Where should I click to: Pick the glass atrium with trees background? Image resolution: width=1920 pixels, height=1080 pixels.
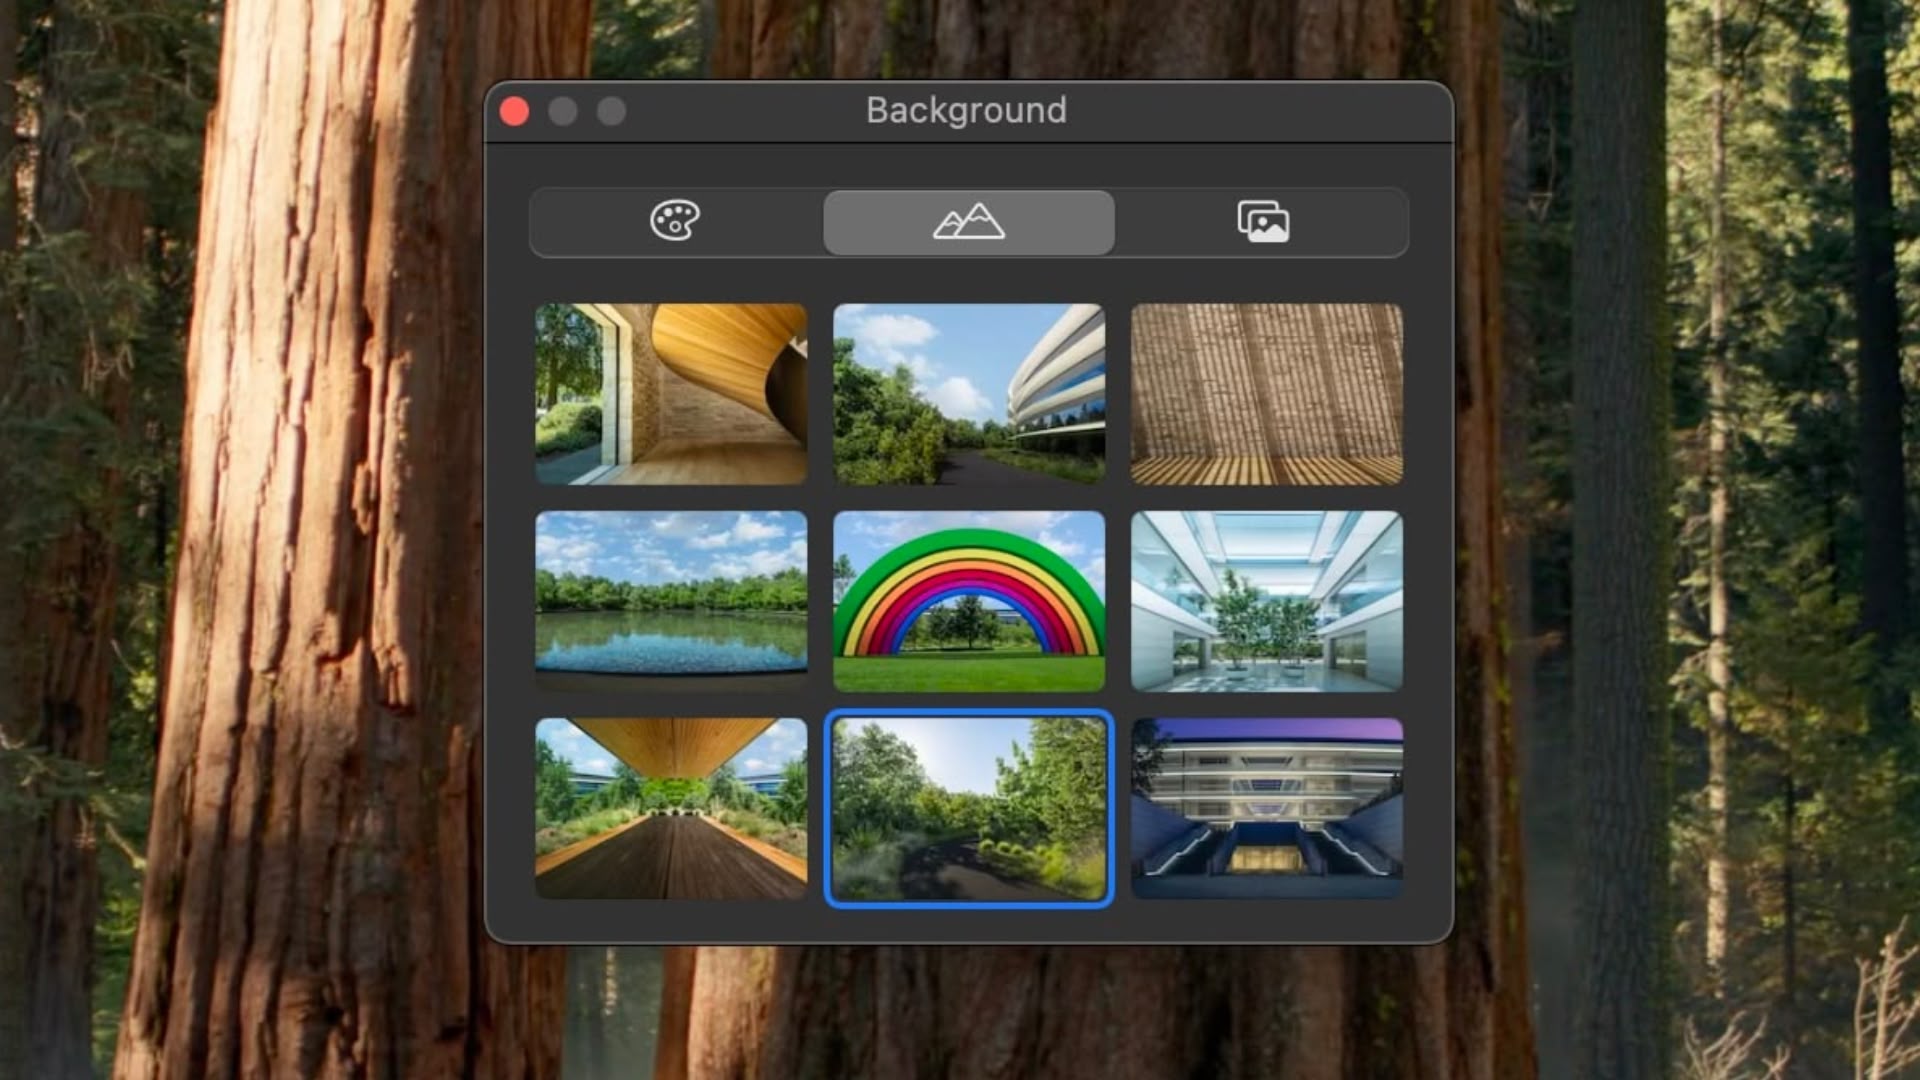click(x=1266, y=600)
